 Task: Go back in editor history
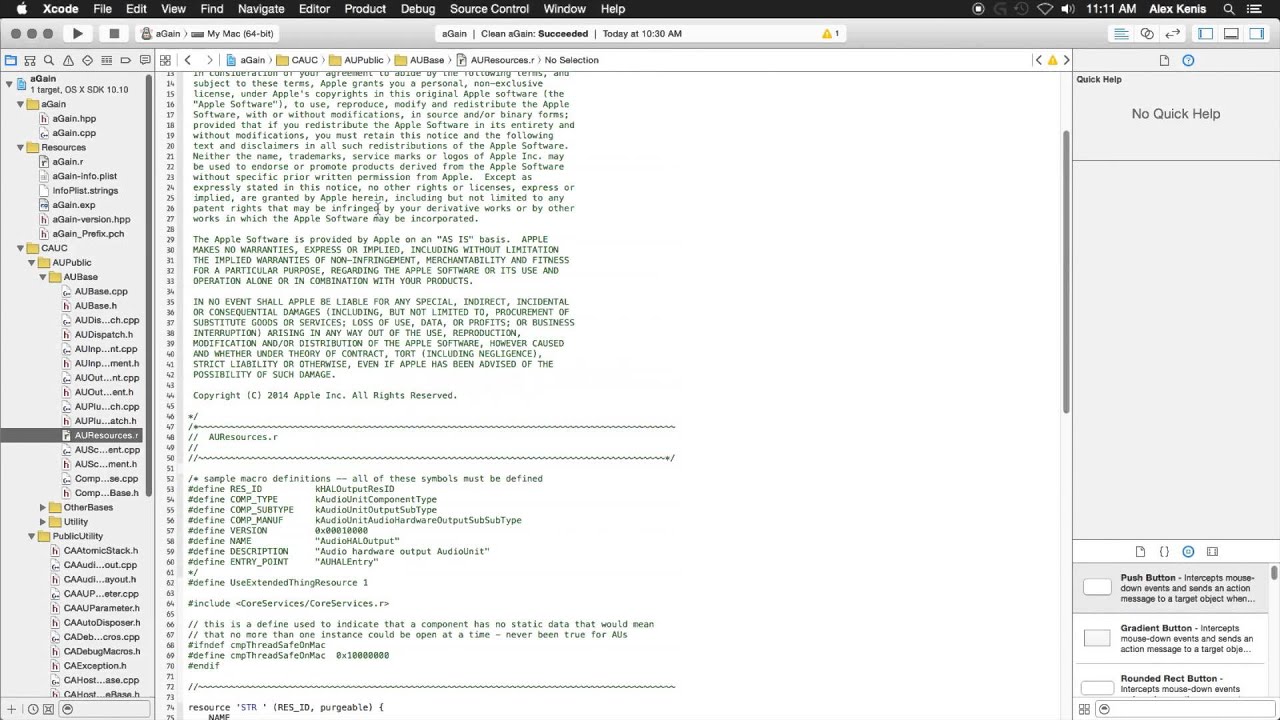(188, 60)
